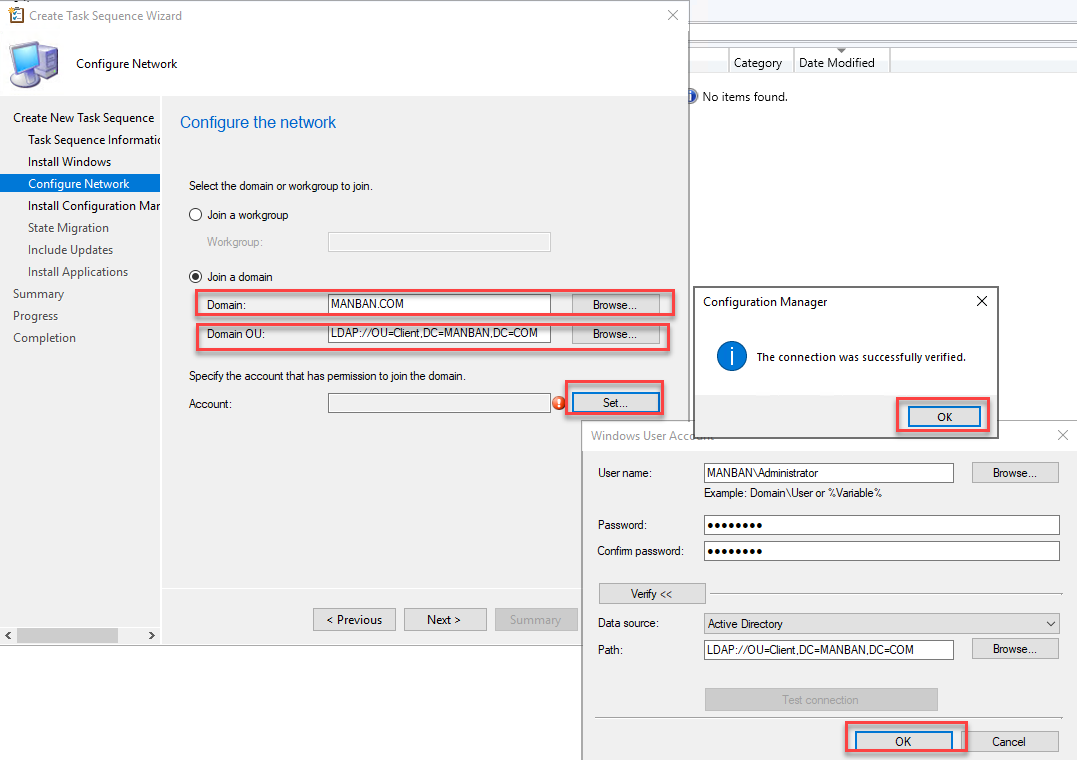1077x760 pixels.
Task: Click the wizard icon in the title bar
Action: click(x=14, y=15)
